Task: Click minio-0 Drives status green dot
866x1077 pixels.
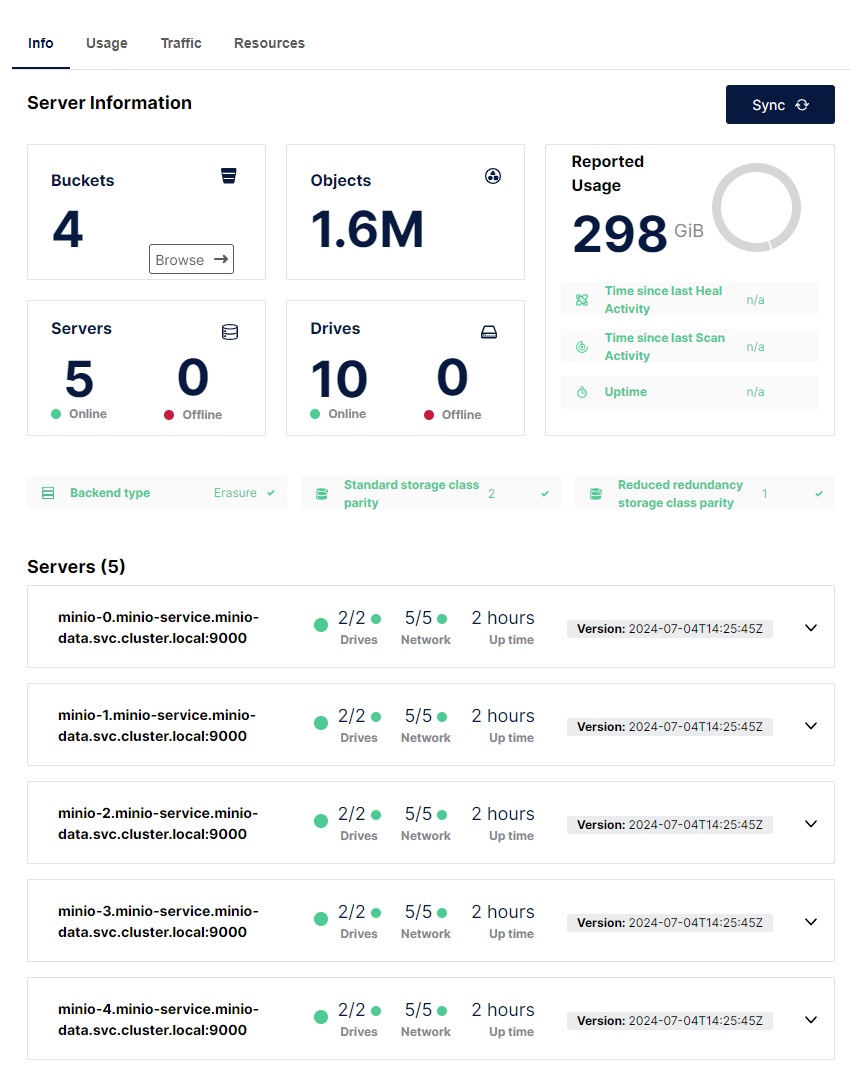Action: 376,619
